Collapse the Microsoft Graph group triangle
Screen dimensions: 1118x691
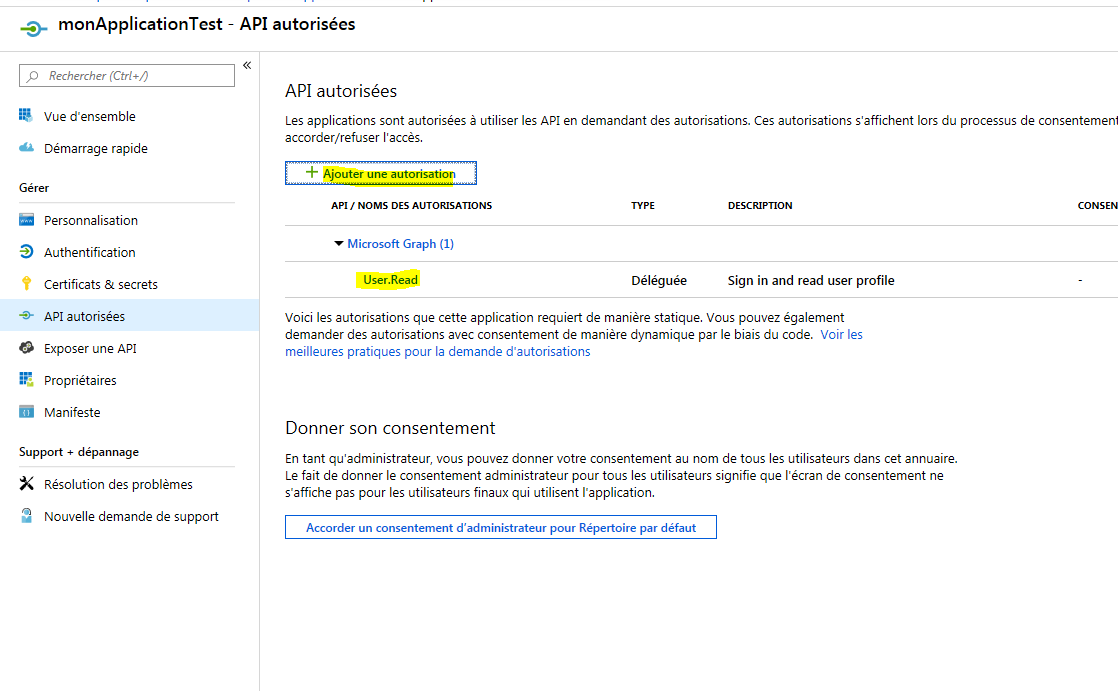[x=339, y=243]
